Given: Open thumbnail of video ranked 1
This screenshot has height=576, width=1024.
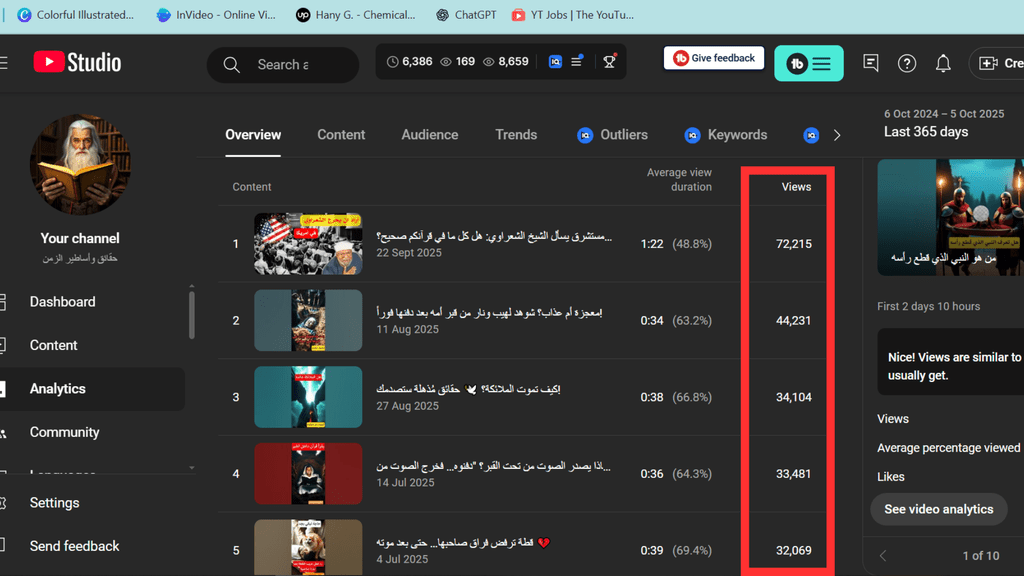Looking at the screenshot, I should pyautogui.click(x=308, y=244).
